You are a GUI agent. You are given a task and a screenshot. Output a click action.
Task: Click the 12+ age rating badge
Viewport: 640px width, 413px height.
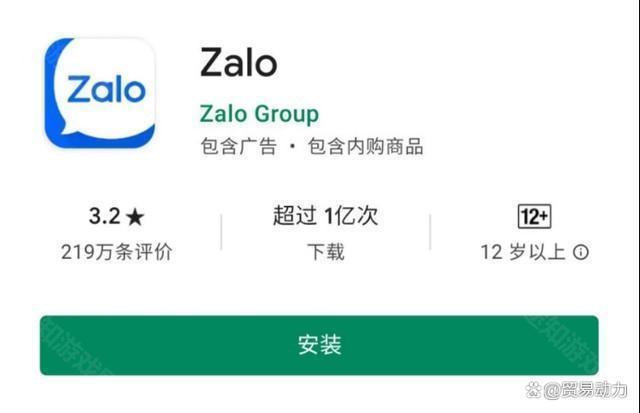click(x=534, y=216)
